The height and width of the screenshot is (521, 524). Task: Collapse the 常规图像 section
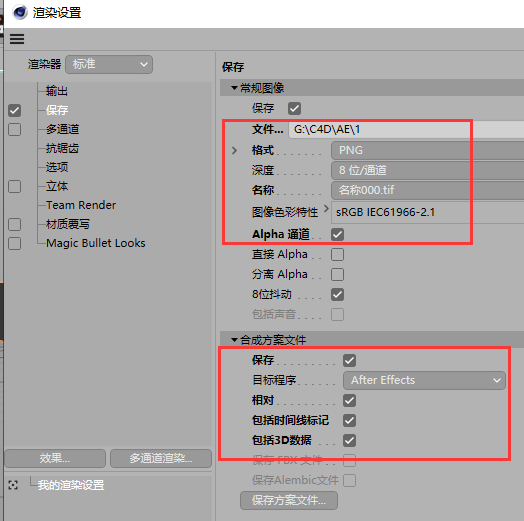point(234,88)
